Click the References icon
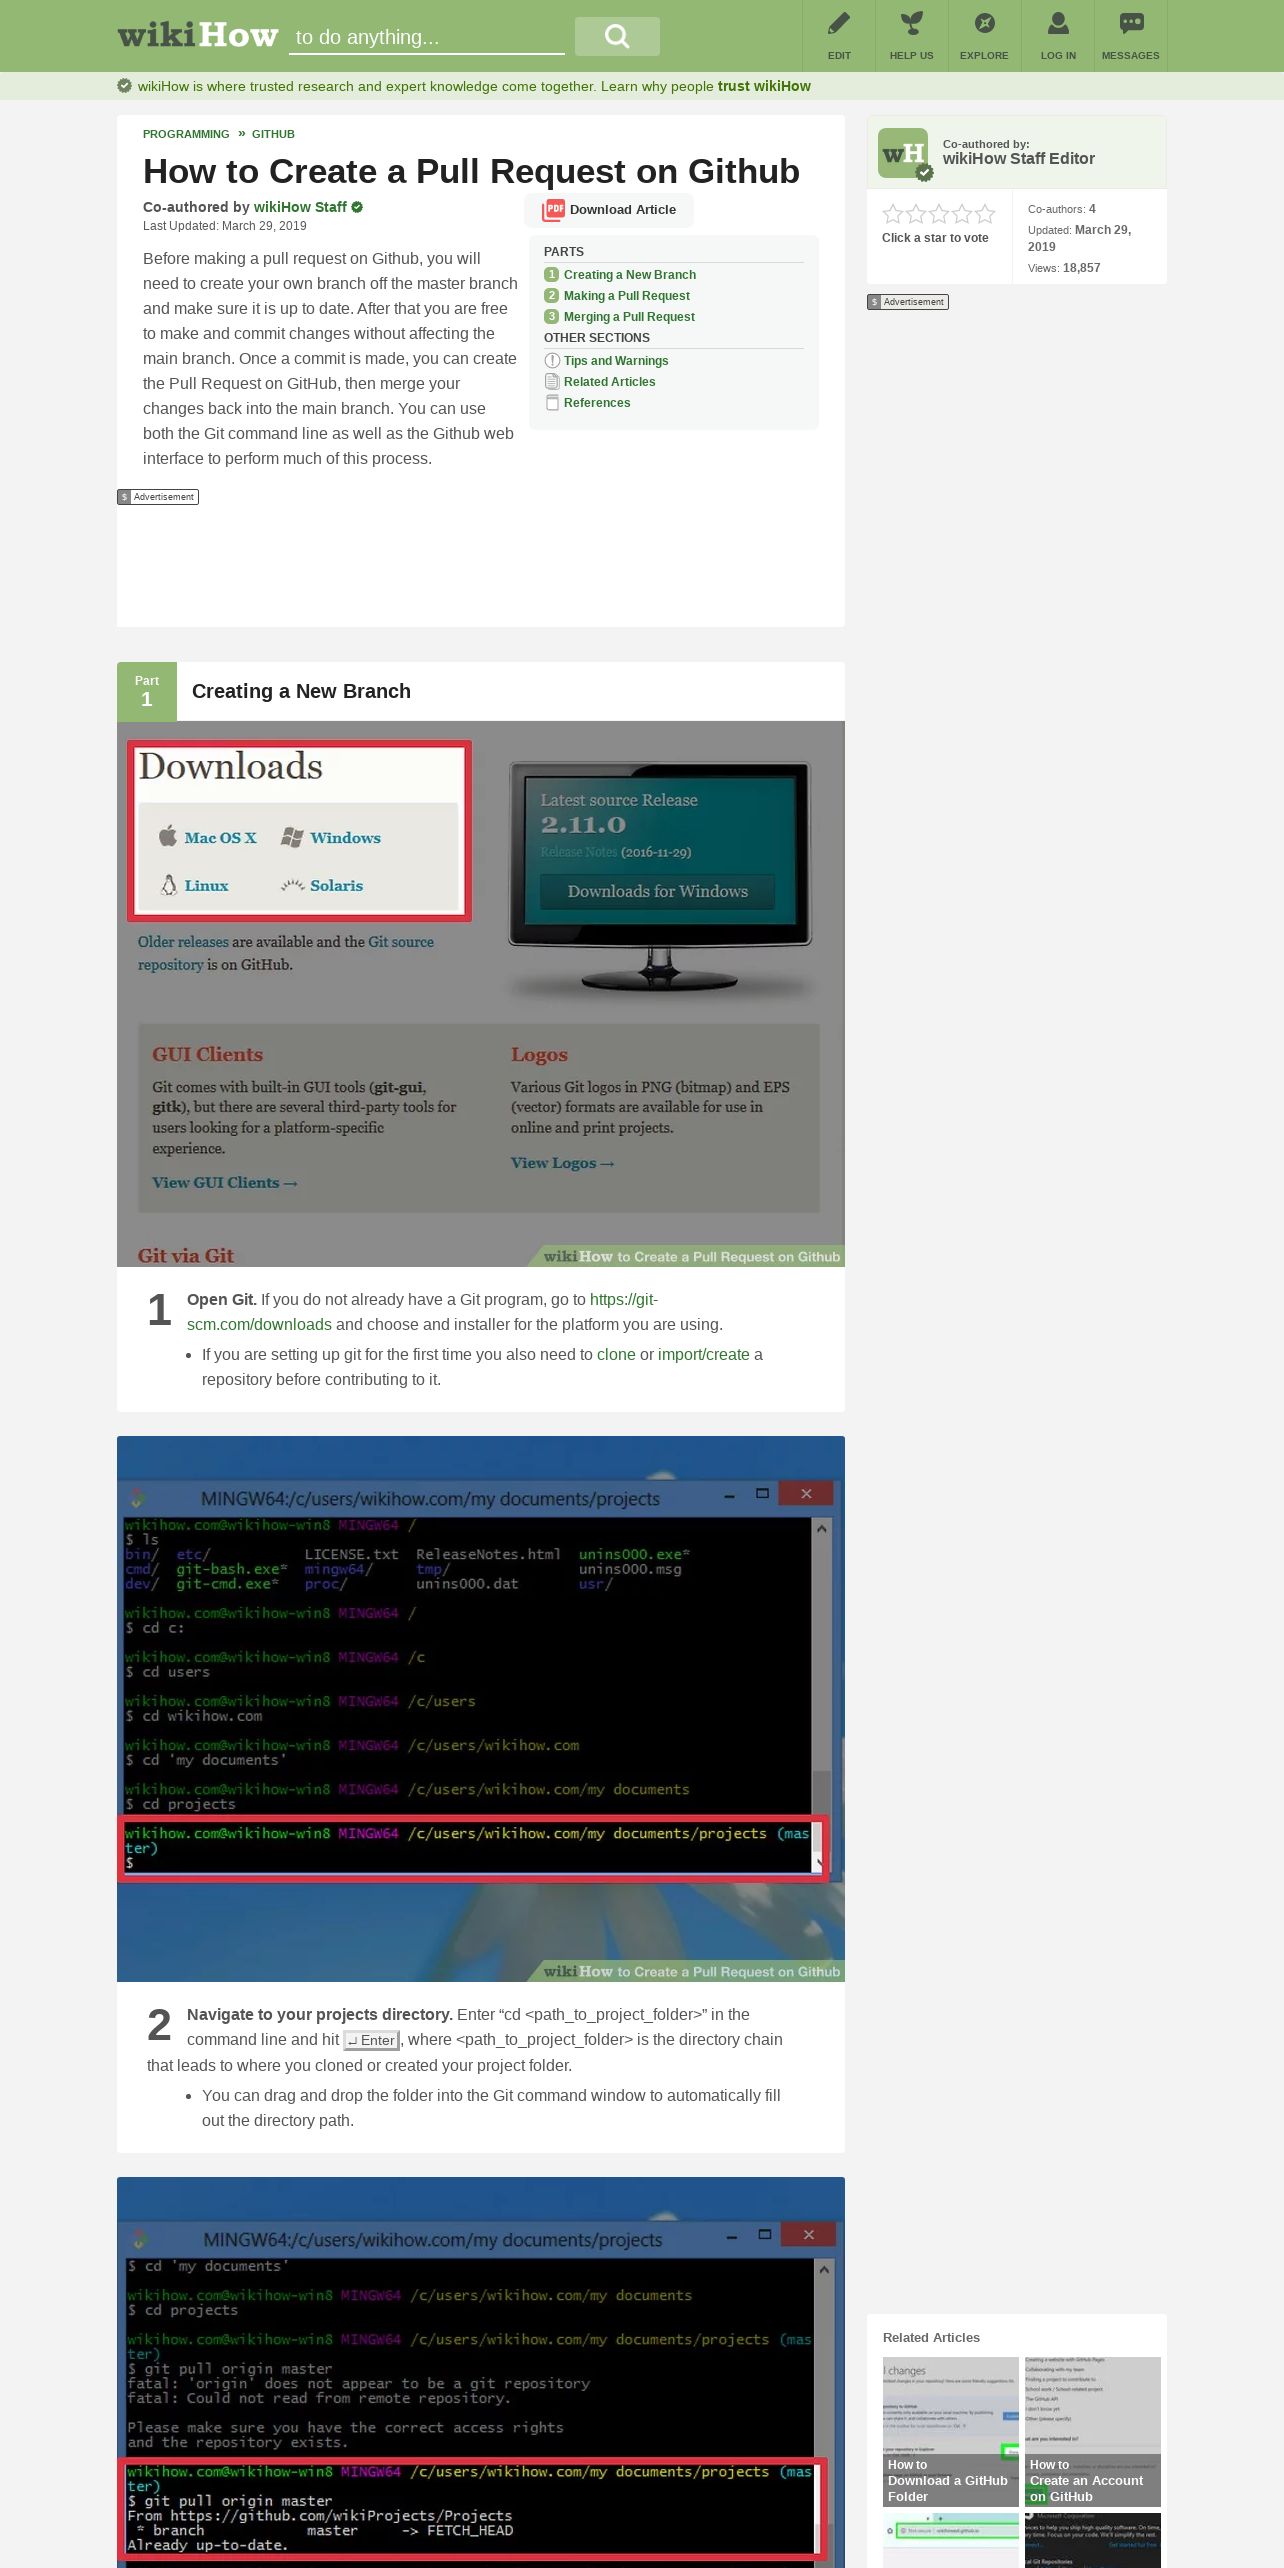Image resolution: width=1284 pixels, height=2568 pixels. [552, 402]
